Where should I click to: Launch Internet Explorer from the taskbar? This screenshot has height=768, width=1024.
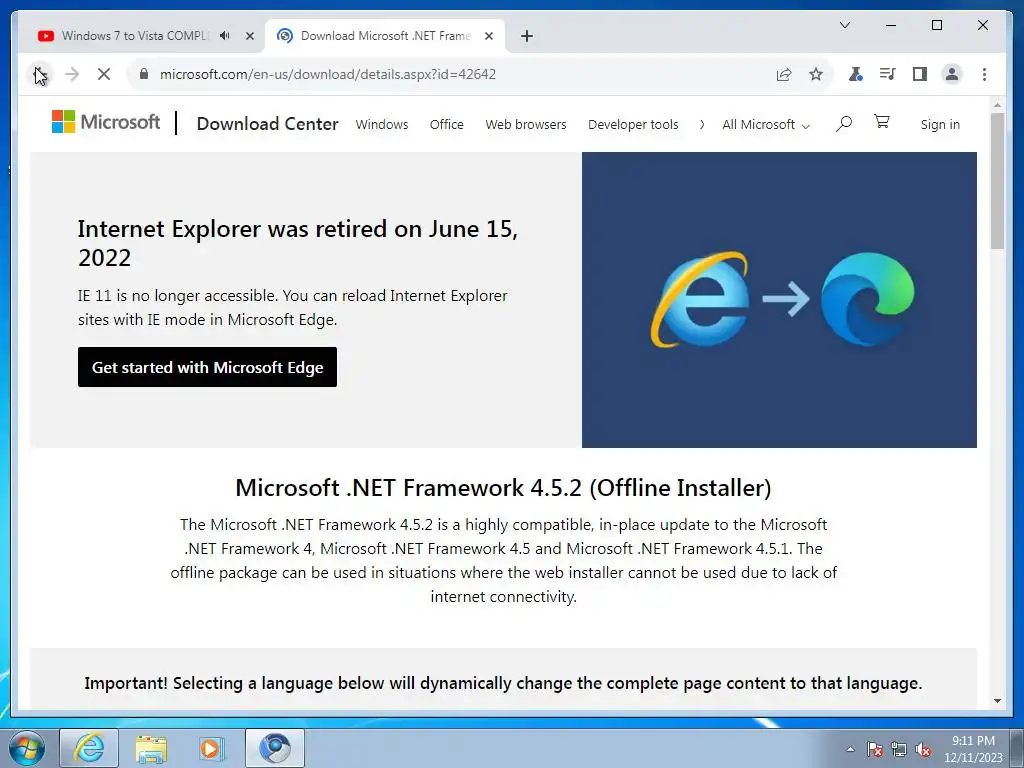point(89,748)
